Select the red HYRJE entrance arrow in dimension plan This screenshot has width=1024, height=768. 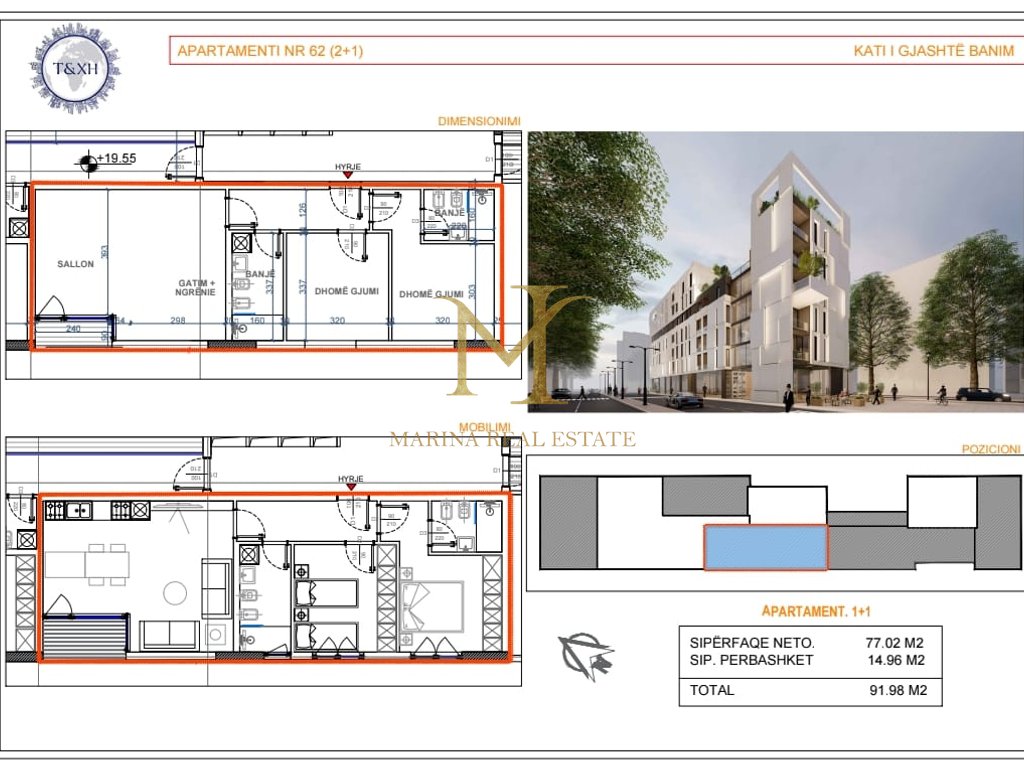[347, 176]
